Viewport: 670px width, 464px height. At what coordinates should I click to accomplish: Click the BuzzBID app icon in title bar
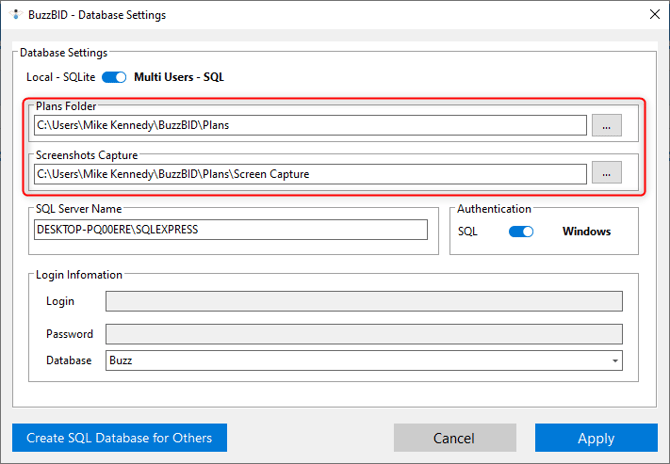(14, 15)
